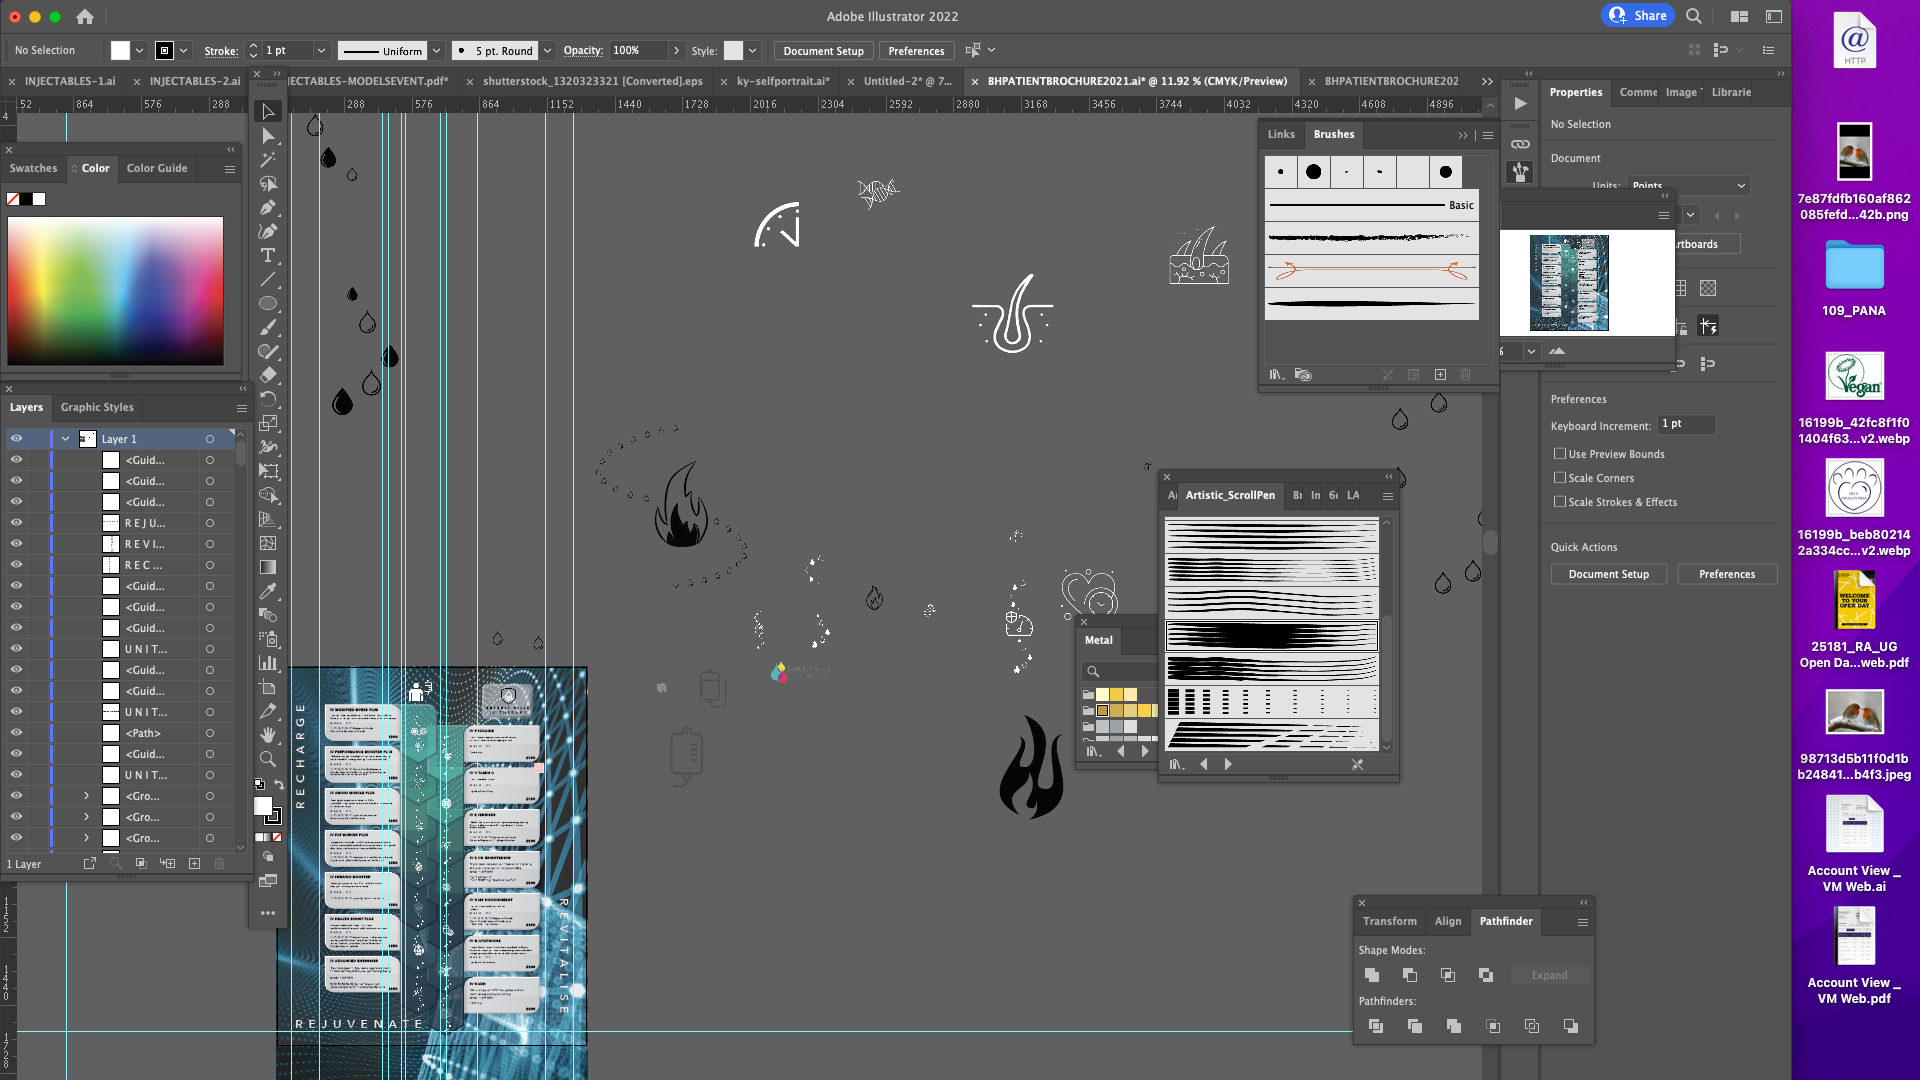Open the Uniform stroke profile dropdown
This screenshot has width=1920, height=1080.
click(x=436, y=50)
